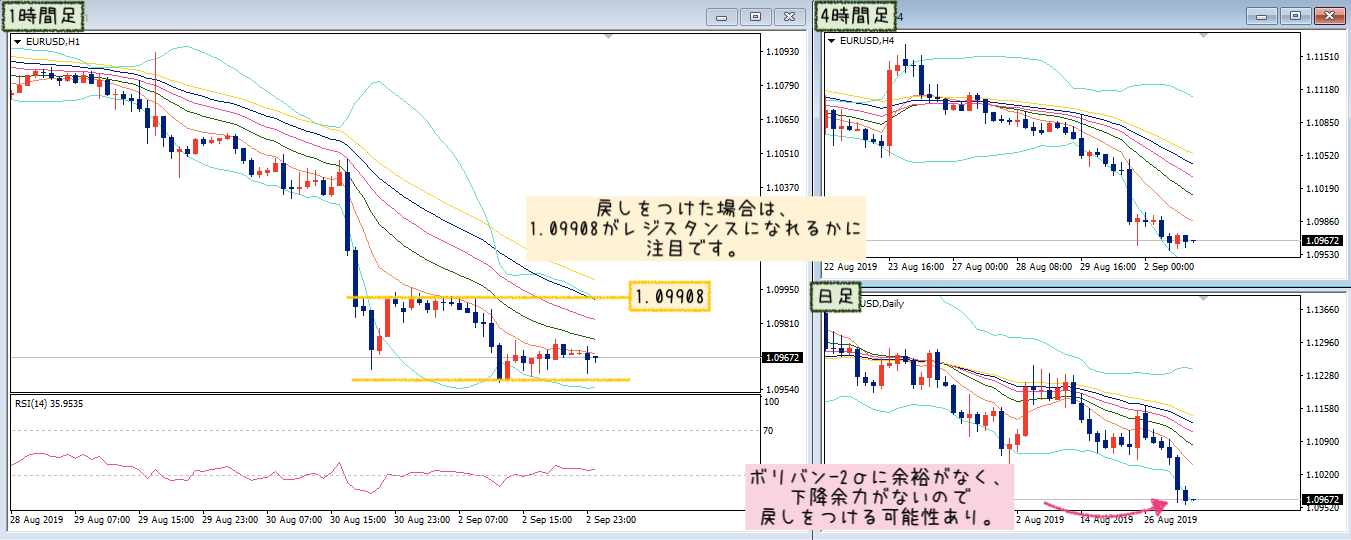Click the 1.10200 price value on Daily chart

tap(1323, 474)
